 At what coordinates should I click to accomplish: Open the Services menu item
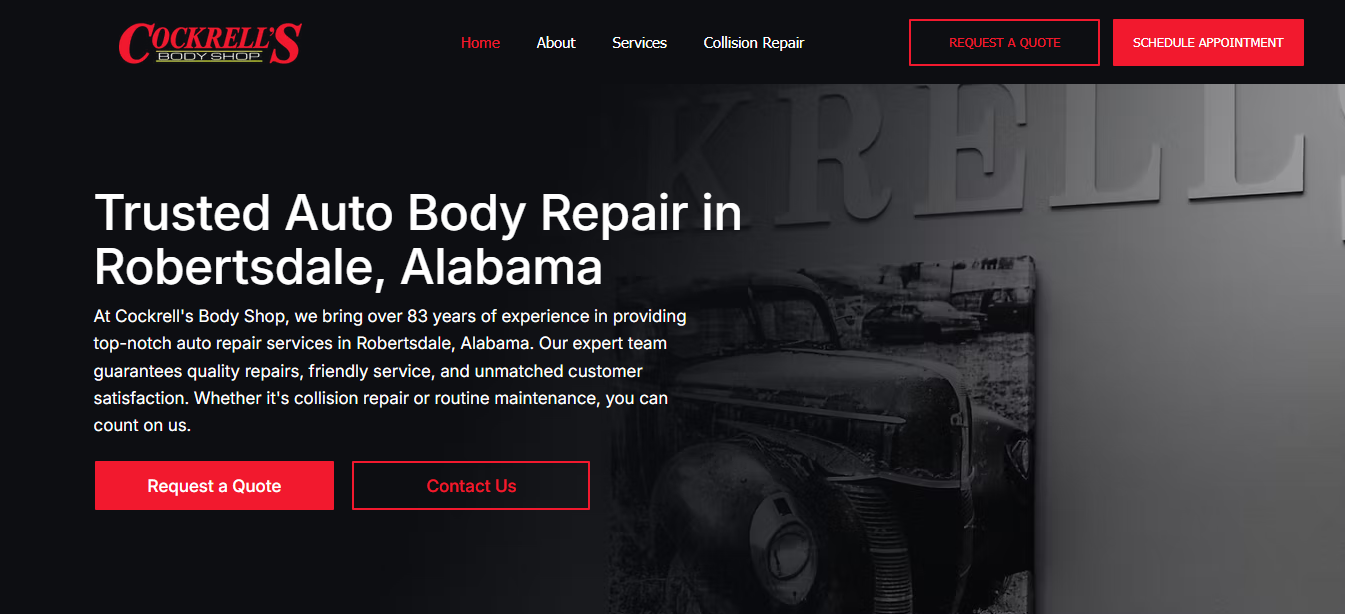[x=639, y=43]
